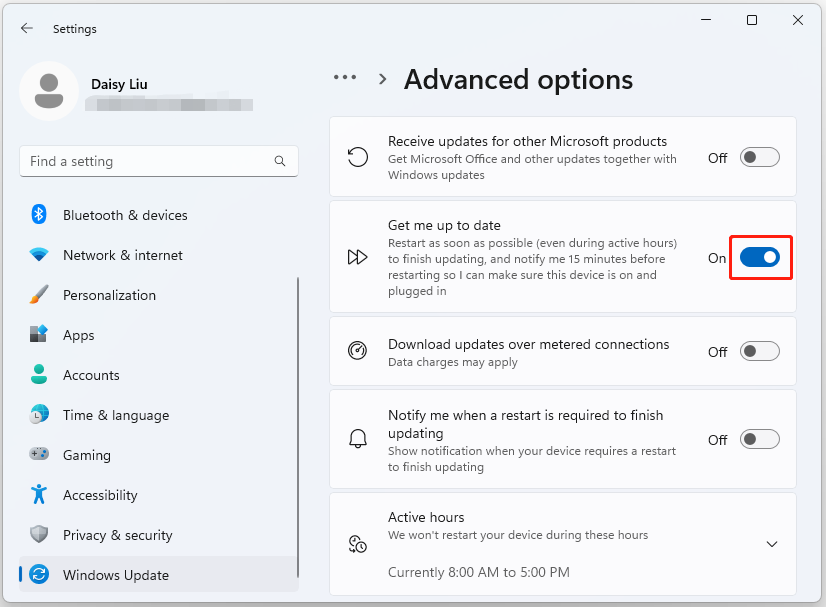Select Accounts in the sidebar
Viewport: 826px width, 607px height.
[x=92, y=375]
